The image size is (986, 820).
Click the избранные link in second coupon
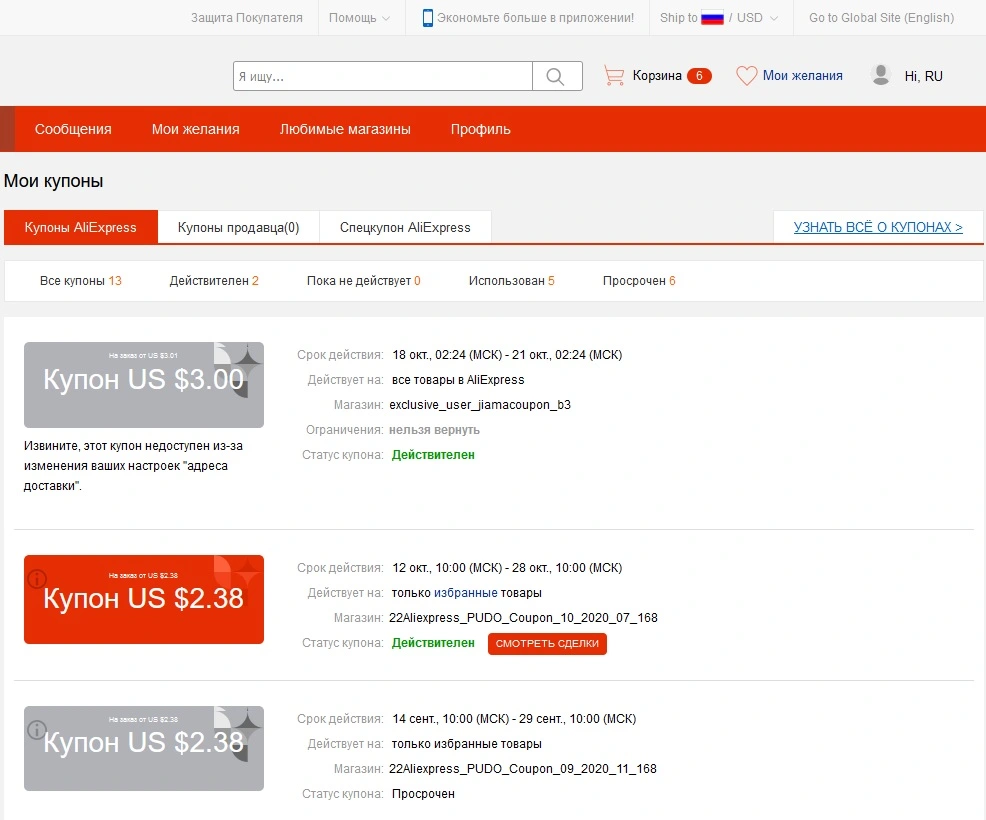click(465, 592)
